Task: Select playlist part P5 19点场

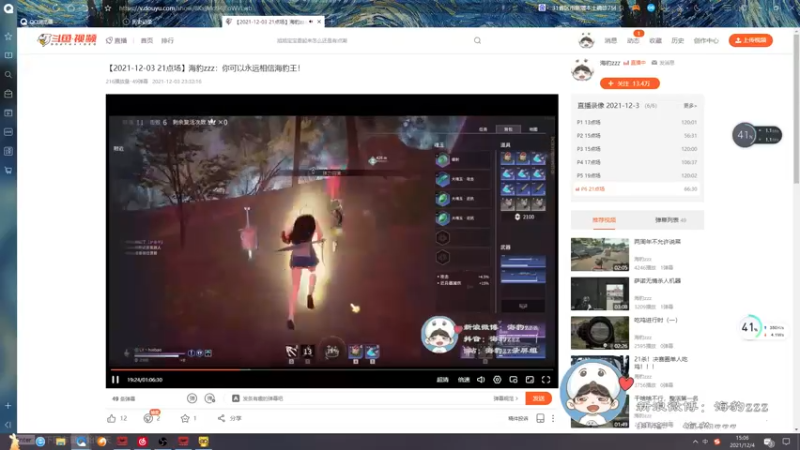Action: click(637, 176)
